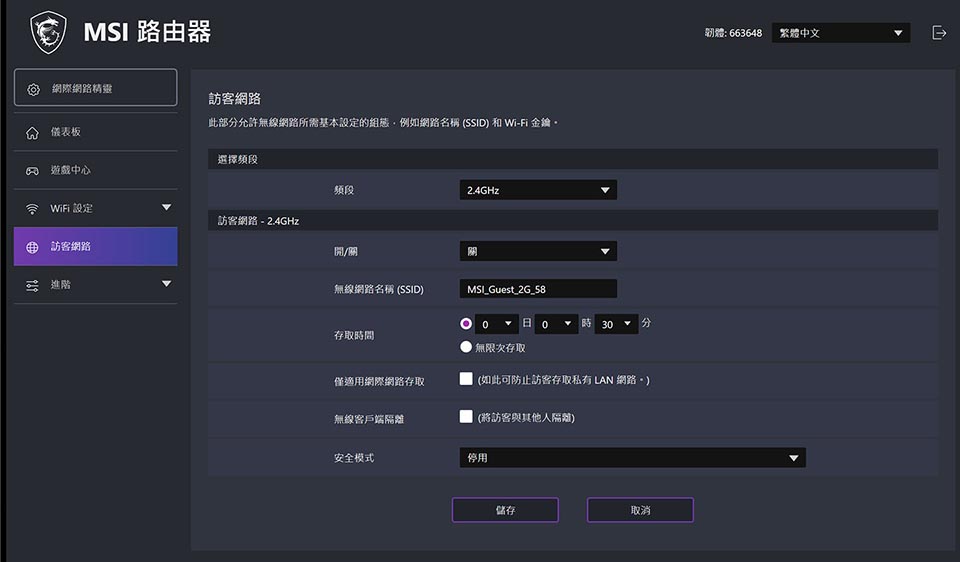Viewport: 960px width, 562px height.
Task: Click the 頻段 field label
Action: click(344, 190)
